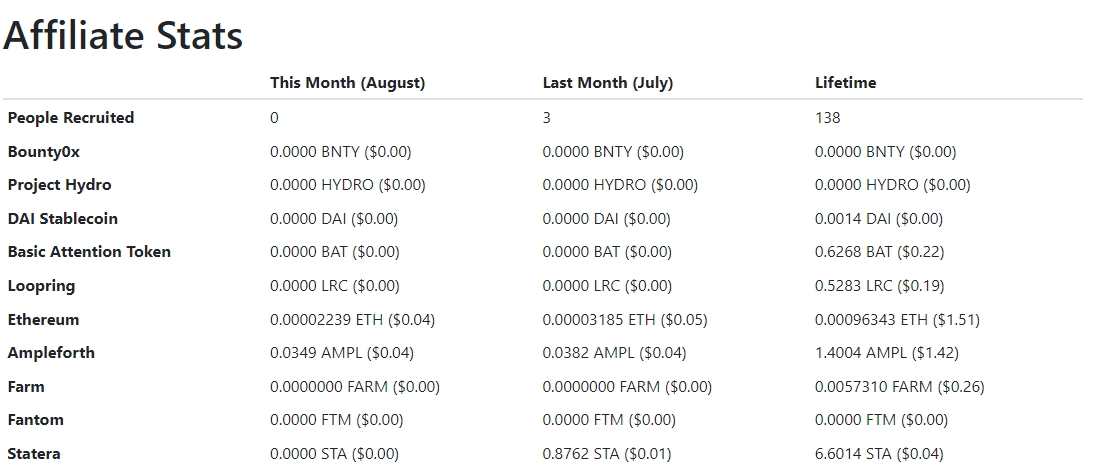Select Statera August value 0.0000 STA
Viewport: 1095px width, 476px height.
point(335,454)
